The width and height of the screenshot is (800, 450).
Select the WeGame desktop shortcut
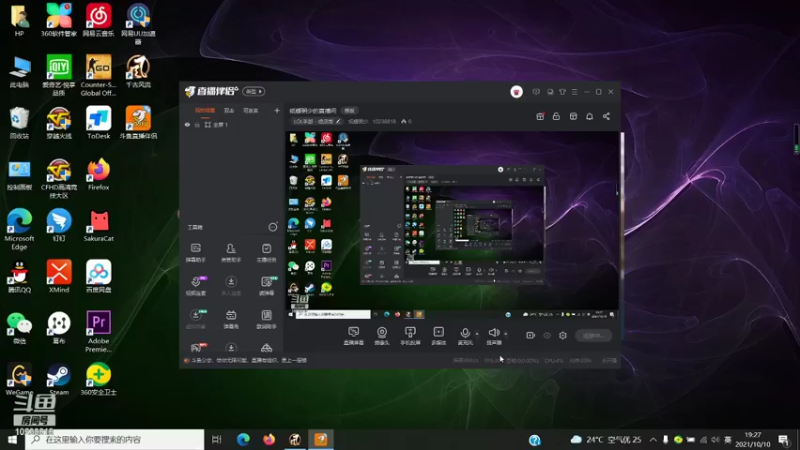click(x=19, y=379)
